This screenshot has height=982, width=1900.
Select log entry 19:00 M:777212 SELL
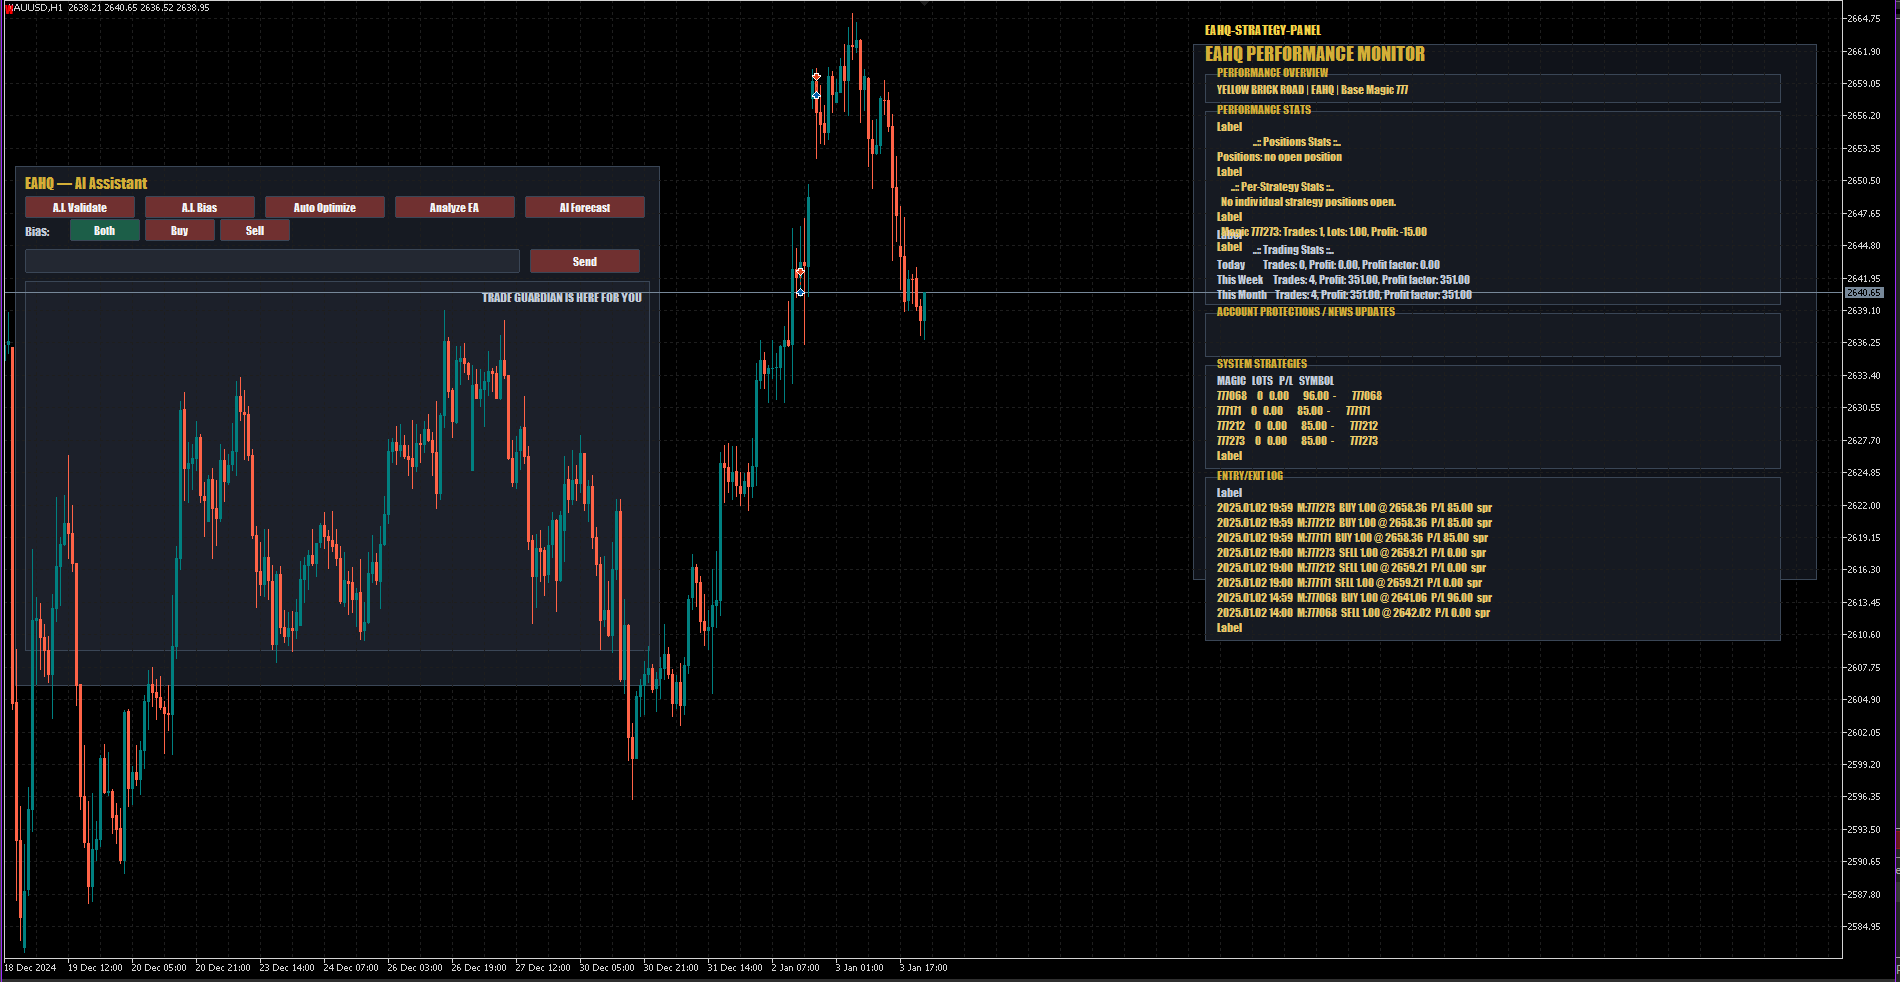(1351, 568)
